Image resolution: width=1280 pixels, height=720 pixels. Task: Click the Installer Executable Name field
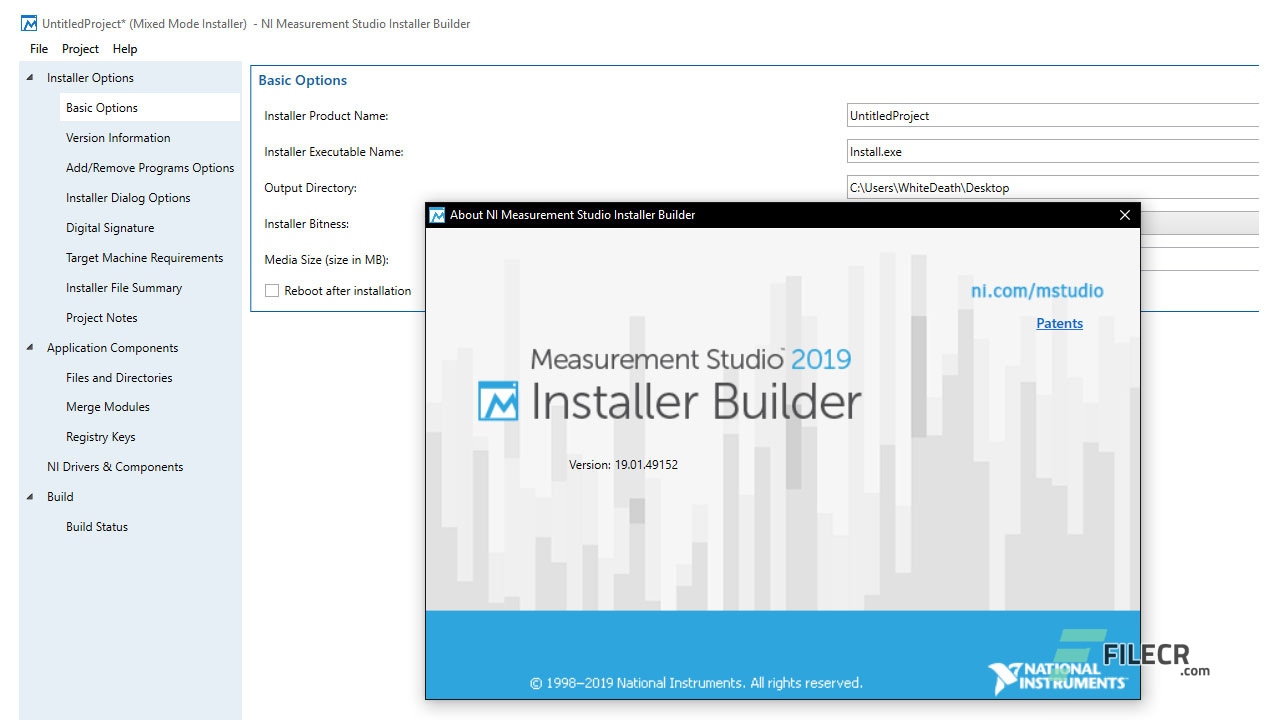coord(1053,152)
